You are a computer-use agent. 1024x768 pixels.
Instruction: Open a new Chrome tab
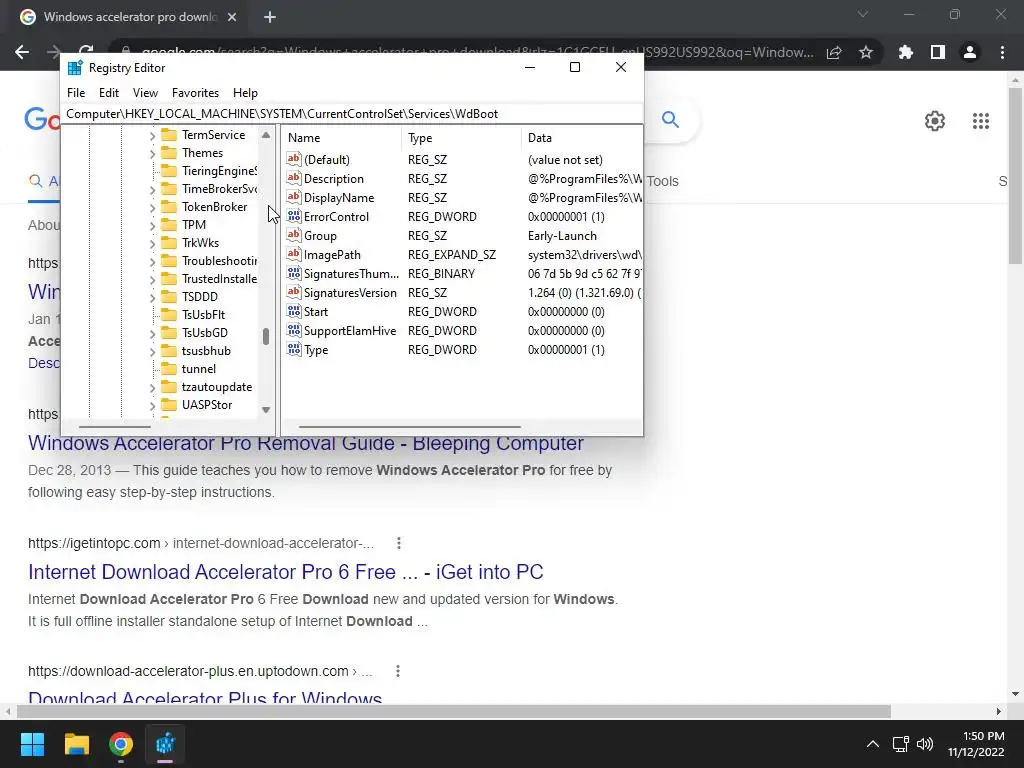[x=270, y=17]
